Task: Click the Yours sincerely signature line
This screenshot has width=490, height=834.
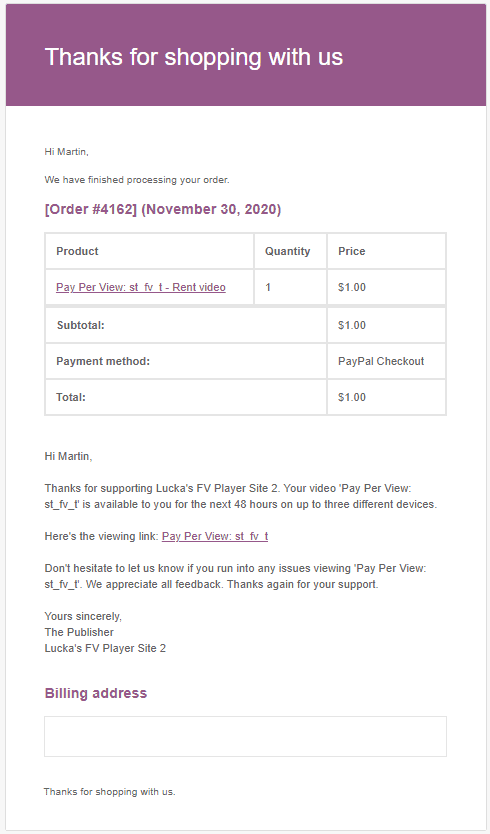Action: (x=83, y=616)
